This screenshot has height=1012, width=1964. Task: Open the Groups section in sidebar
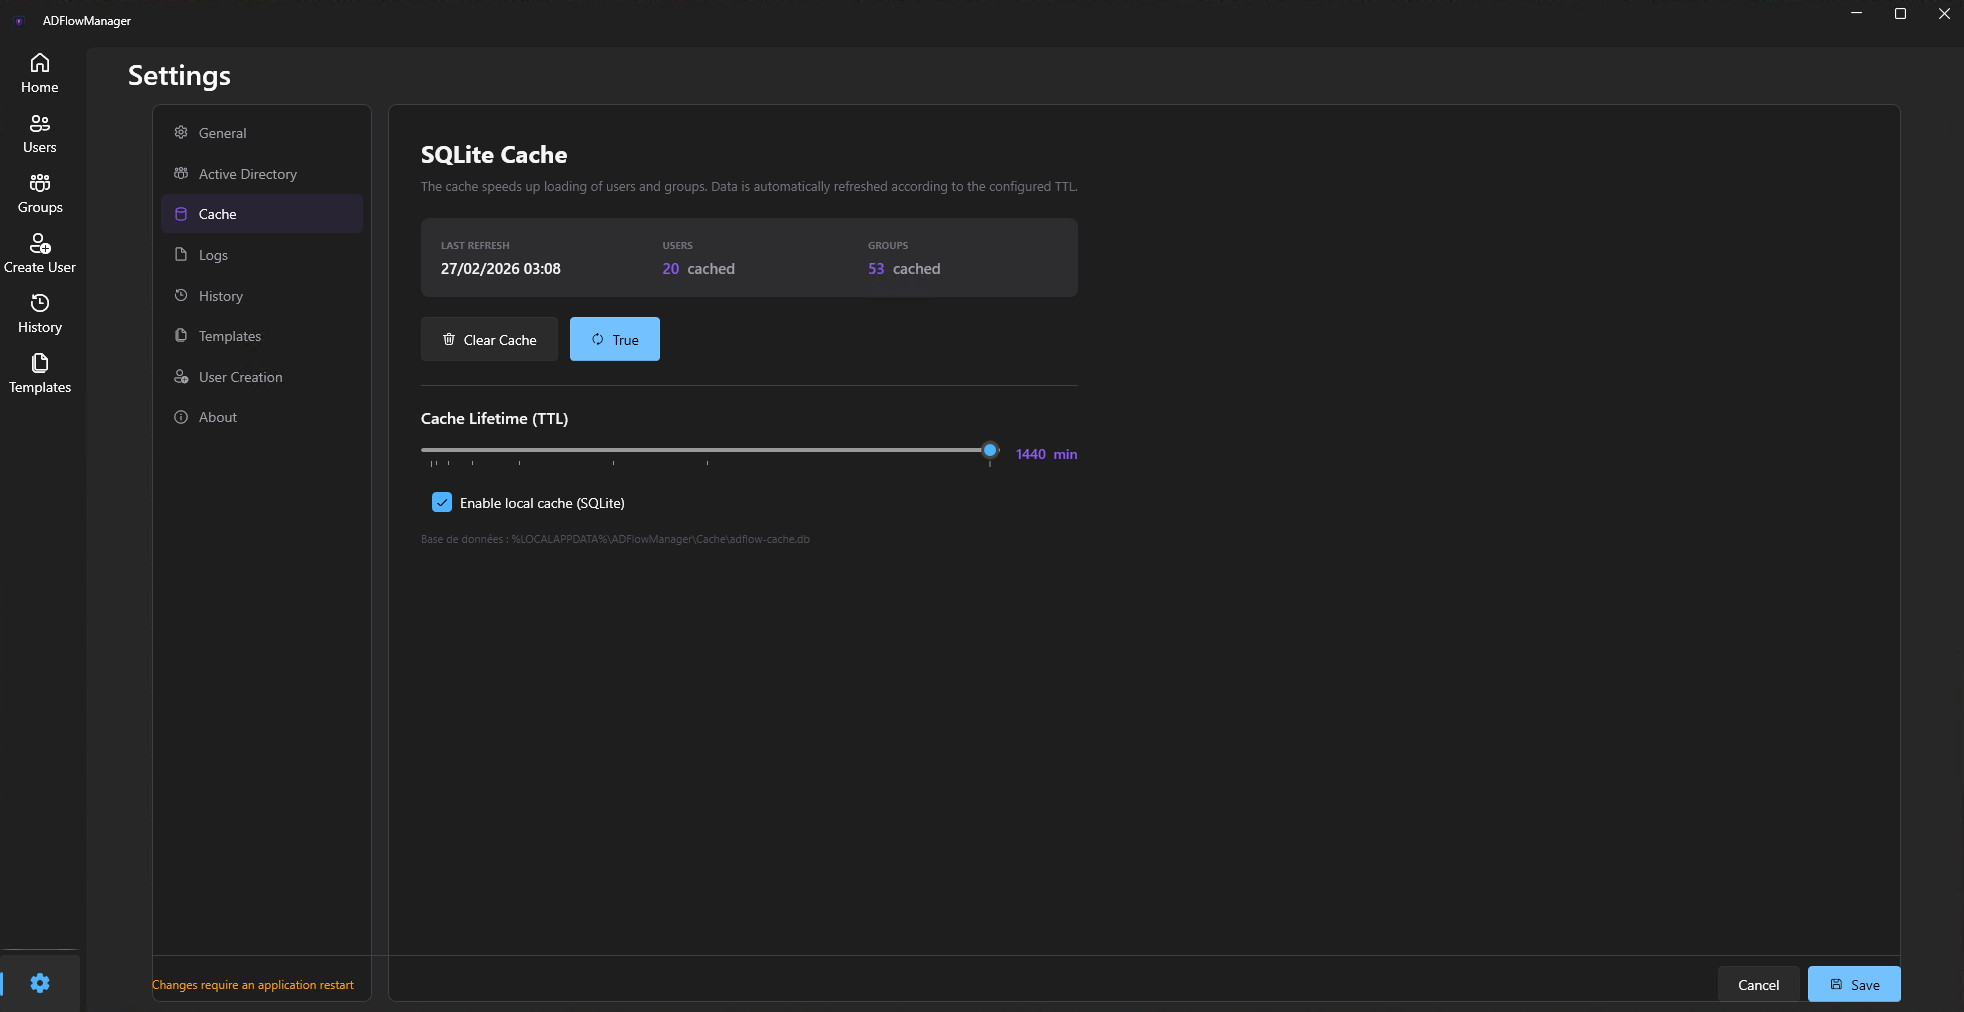[x=40, y=193]
